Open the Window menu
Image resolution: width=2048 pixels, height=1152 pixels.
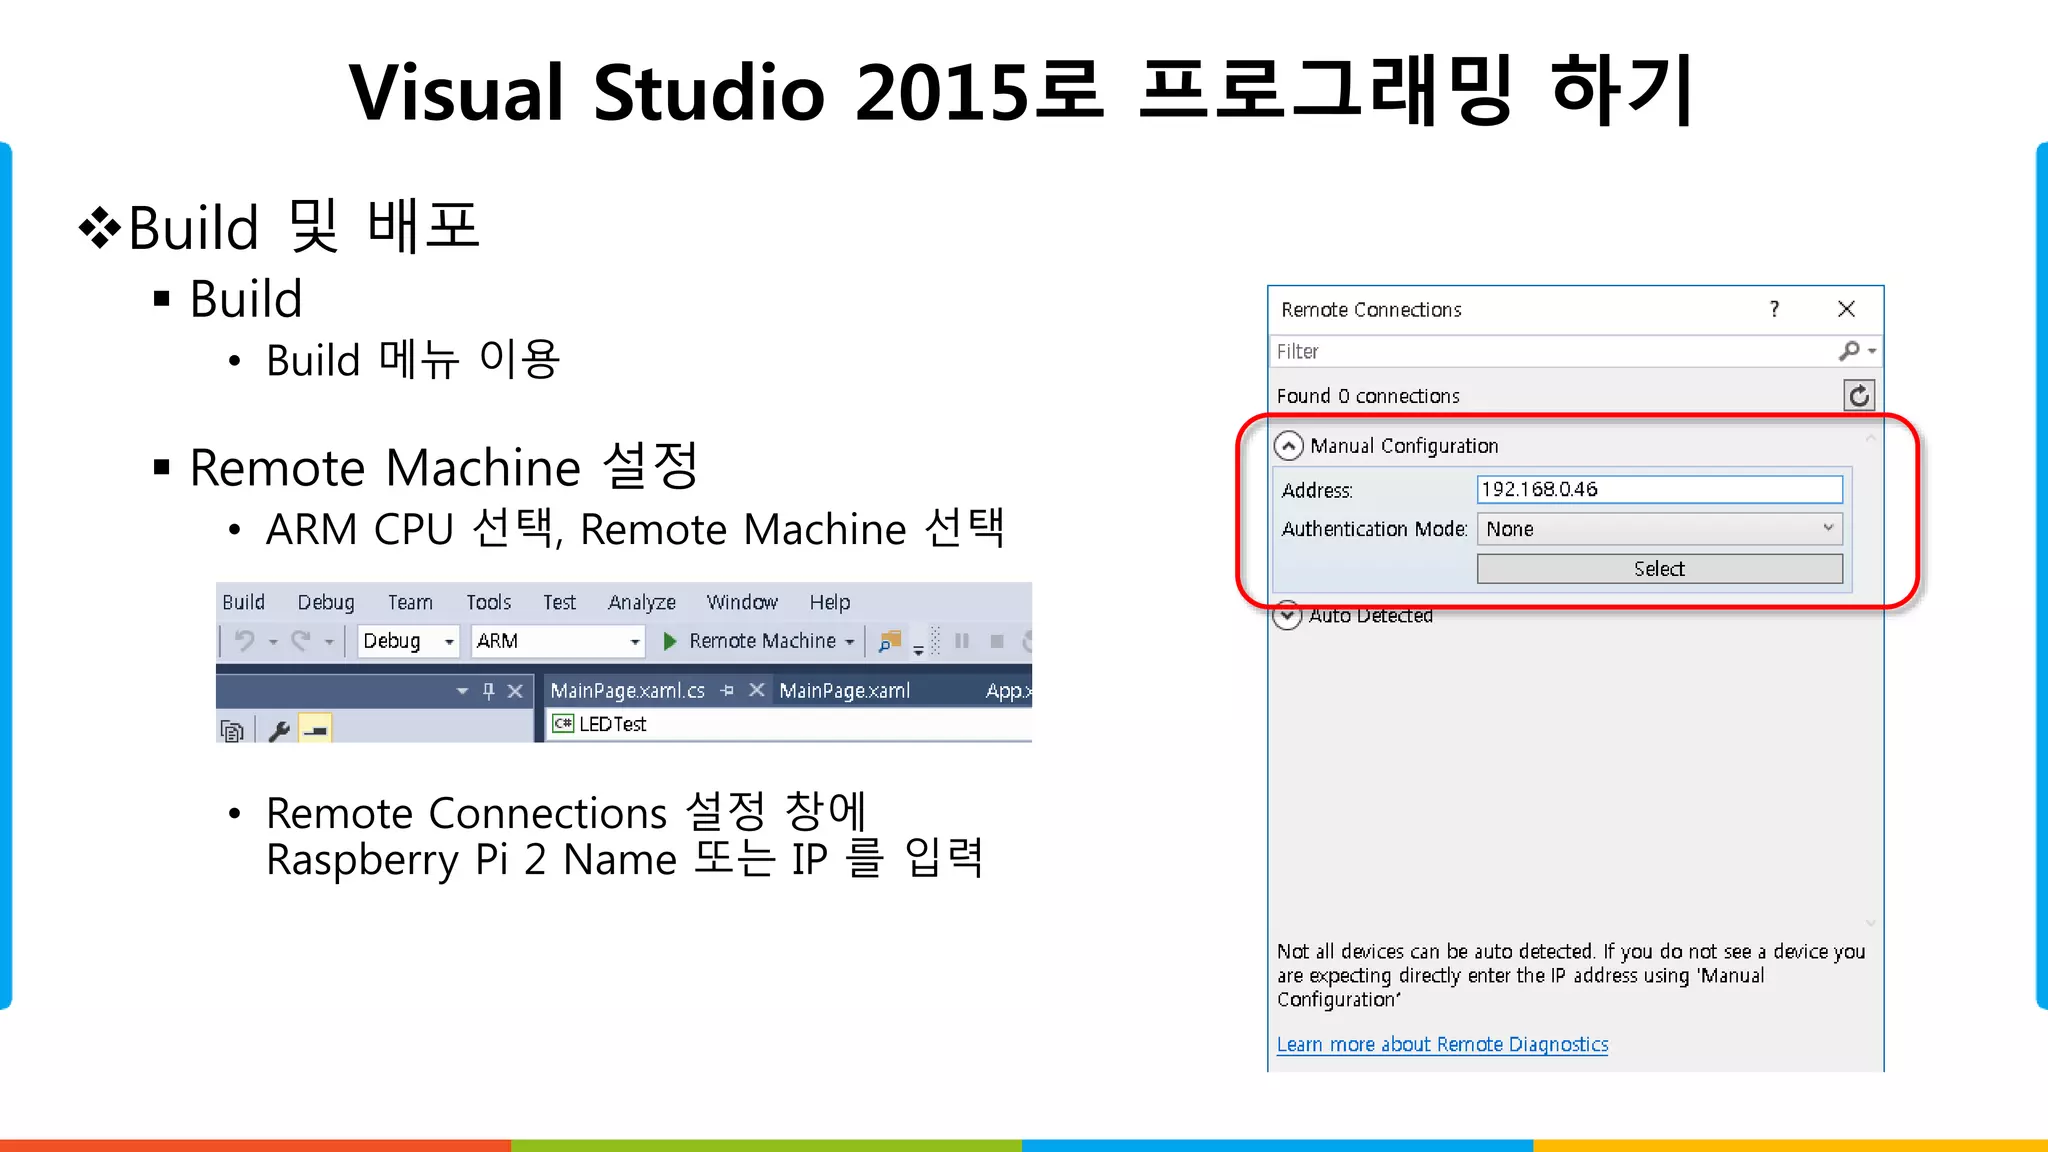point(742,602)
